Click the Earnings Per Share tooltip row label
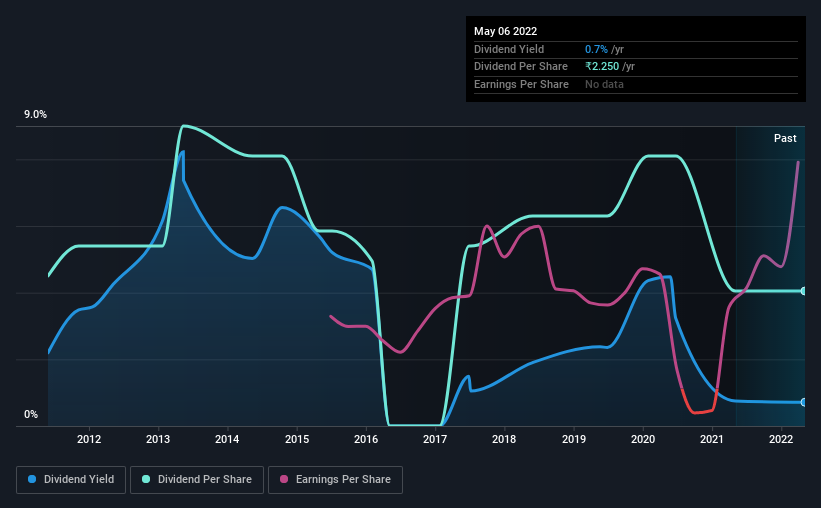 click(522, 84)
